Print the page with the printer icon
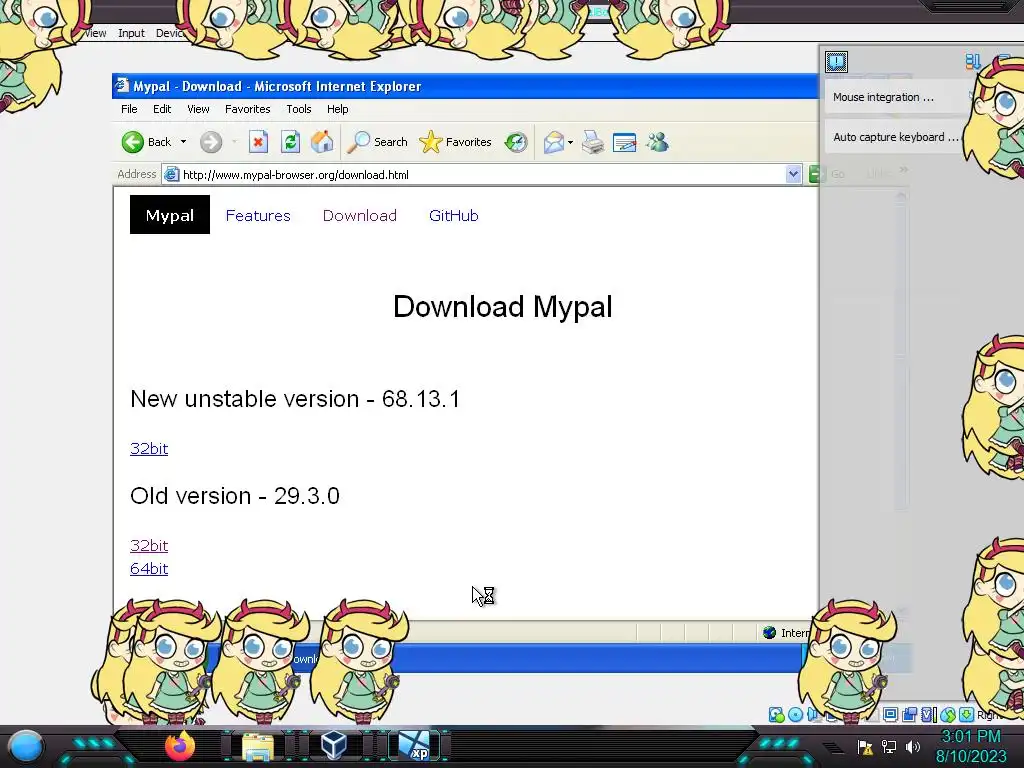 (593, 142)
